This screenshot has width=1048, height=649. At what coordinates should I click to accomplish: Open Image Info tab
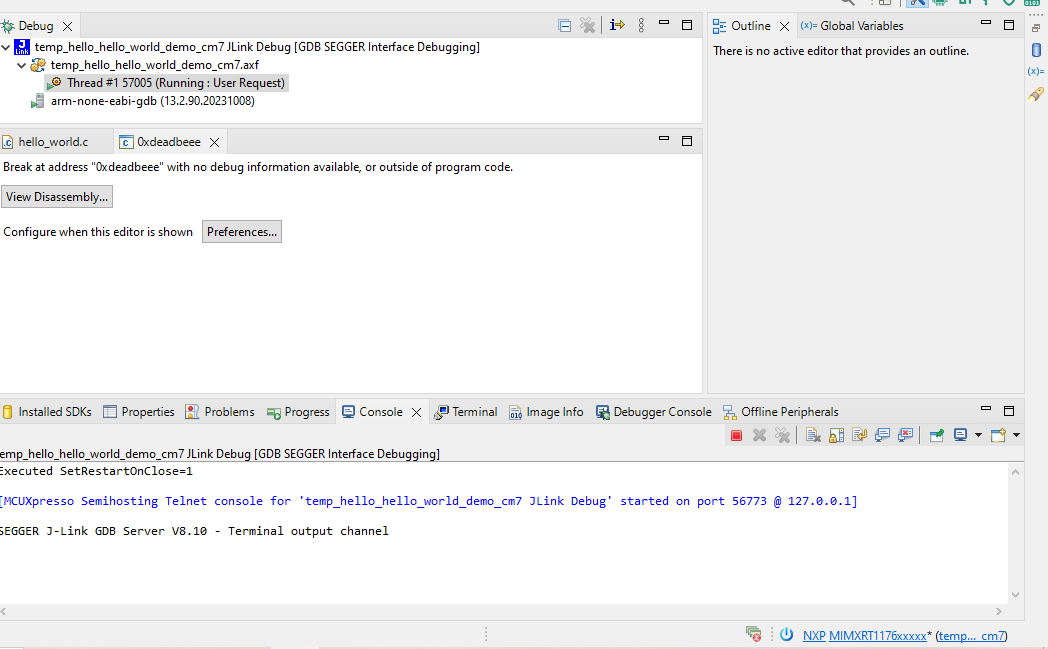pos(546,412)
